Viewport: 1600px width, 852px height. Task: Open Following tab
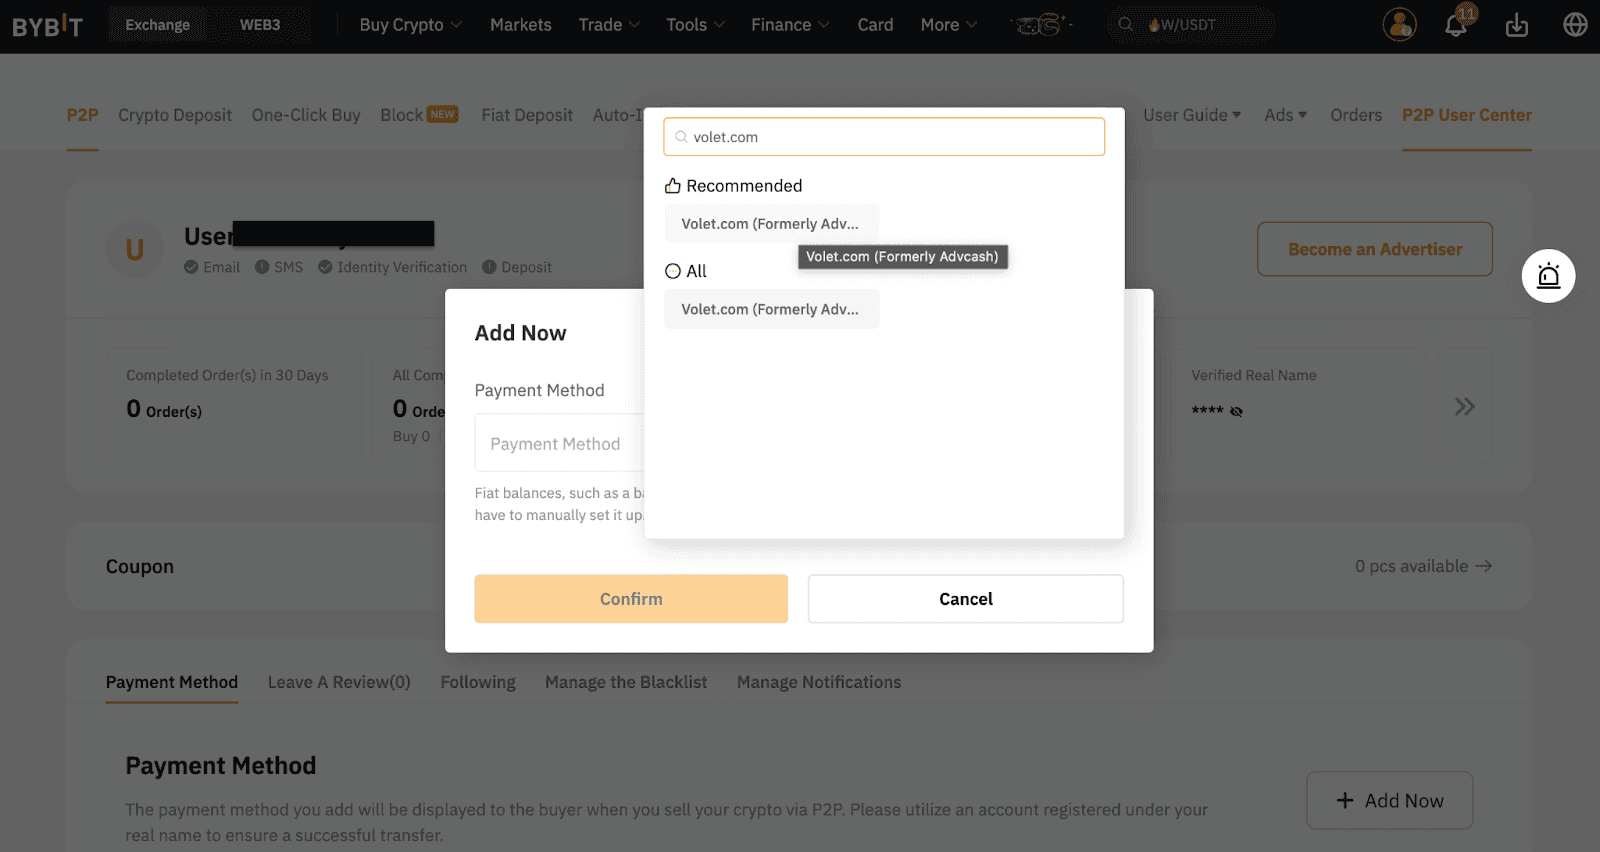[x=478, y=682]
